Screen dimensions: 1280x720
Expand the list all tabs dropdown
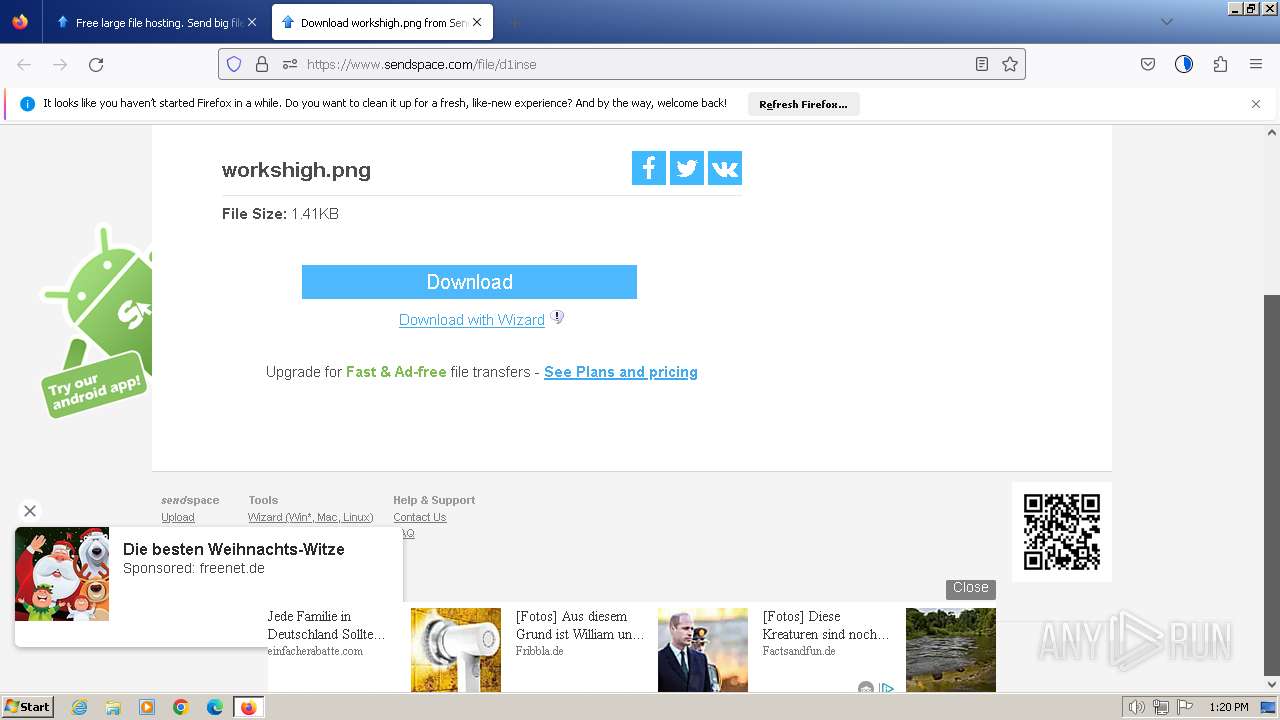[1166, 22]
